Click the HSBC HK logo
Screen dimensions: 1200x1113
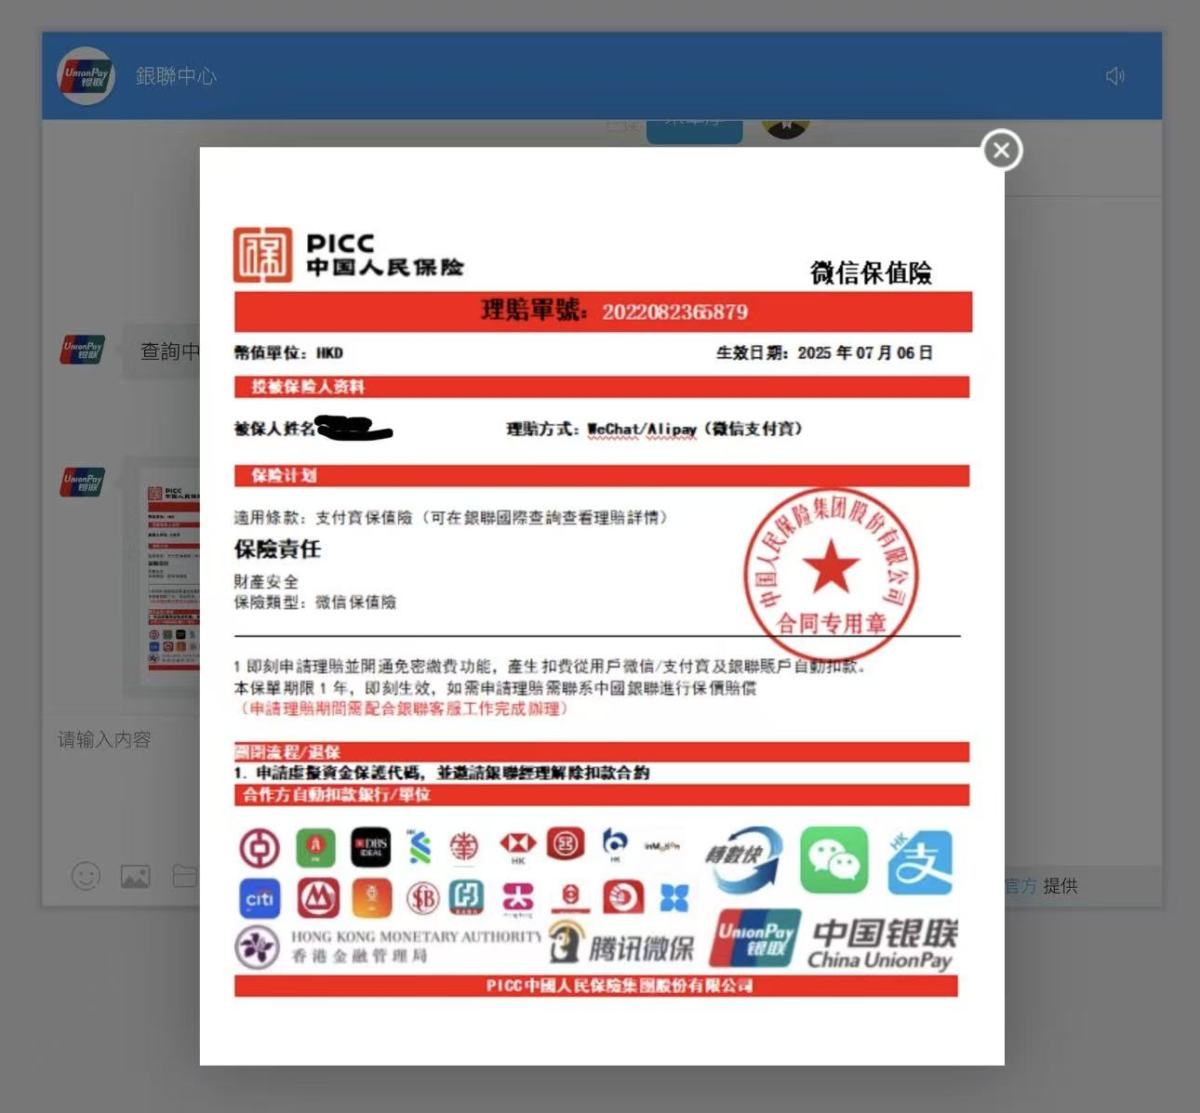pos(518,846)
